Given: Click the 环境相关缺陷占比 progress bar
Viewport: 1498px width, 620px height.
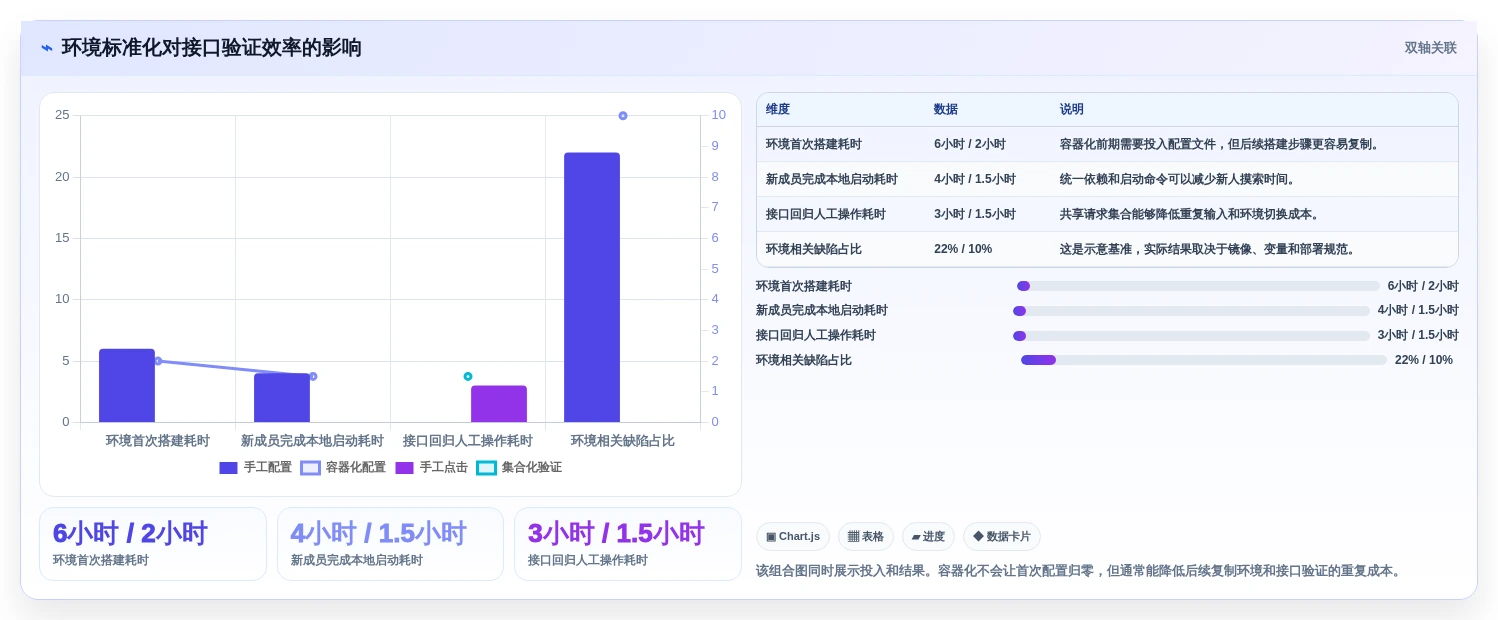Looking at the screenshot, I should (x=1204, y=360).
